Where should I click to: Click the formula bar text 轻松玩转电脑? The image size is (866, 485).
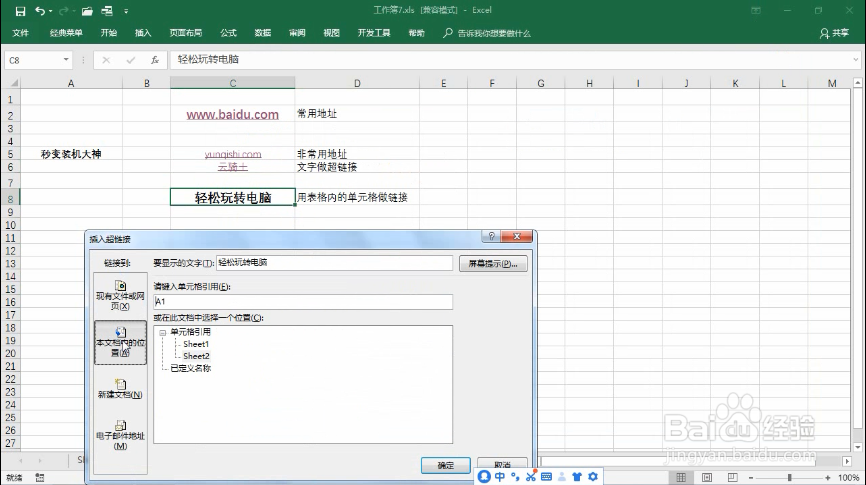[x=208, y=60]
